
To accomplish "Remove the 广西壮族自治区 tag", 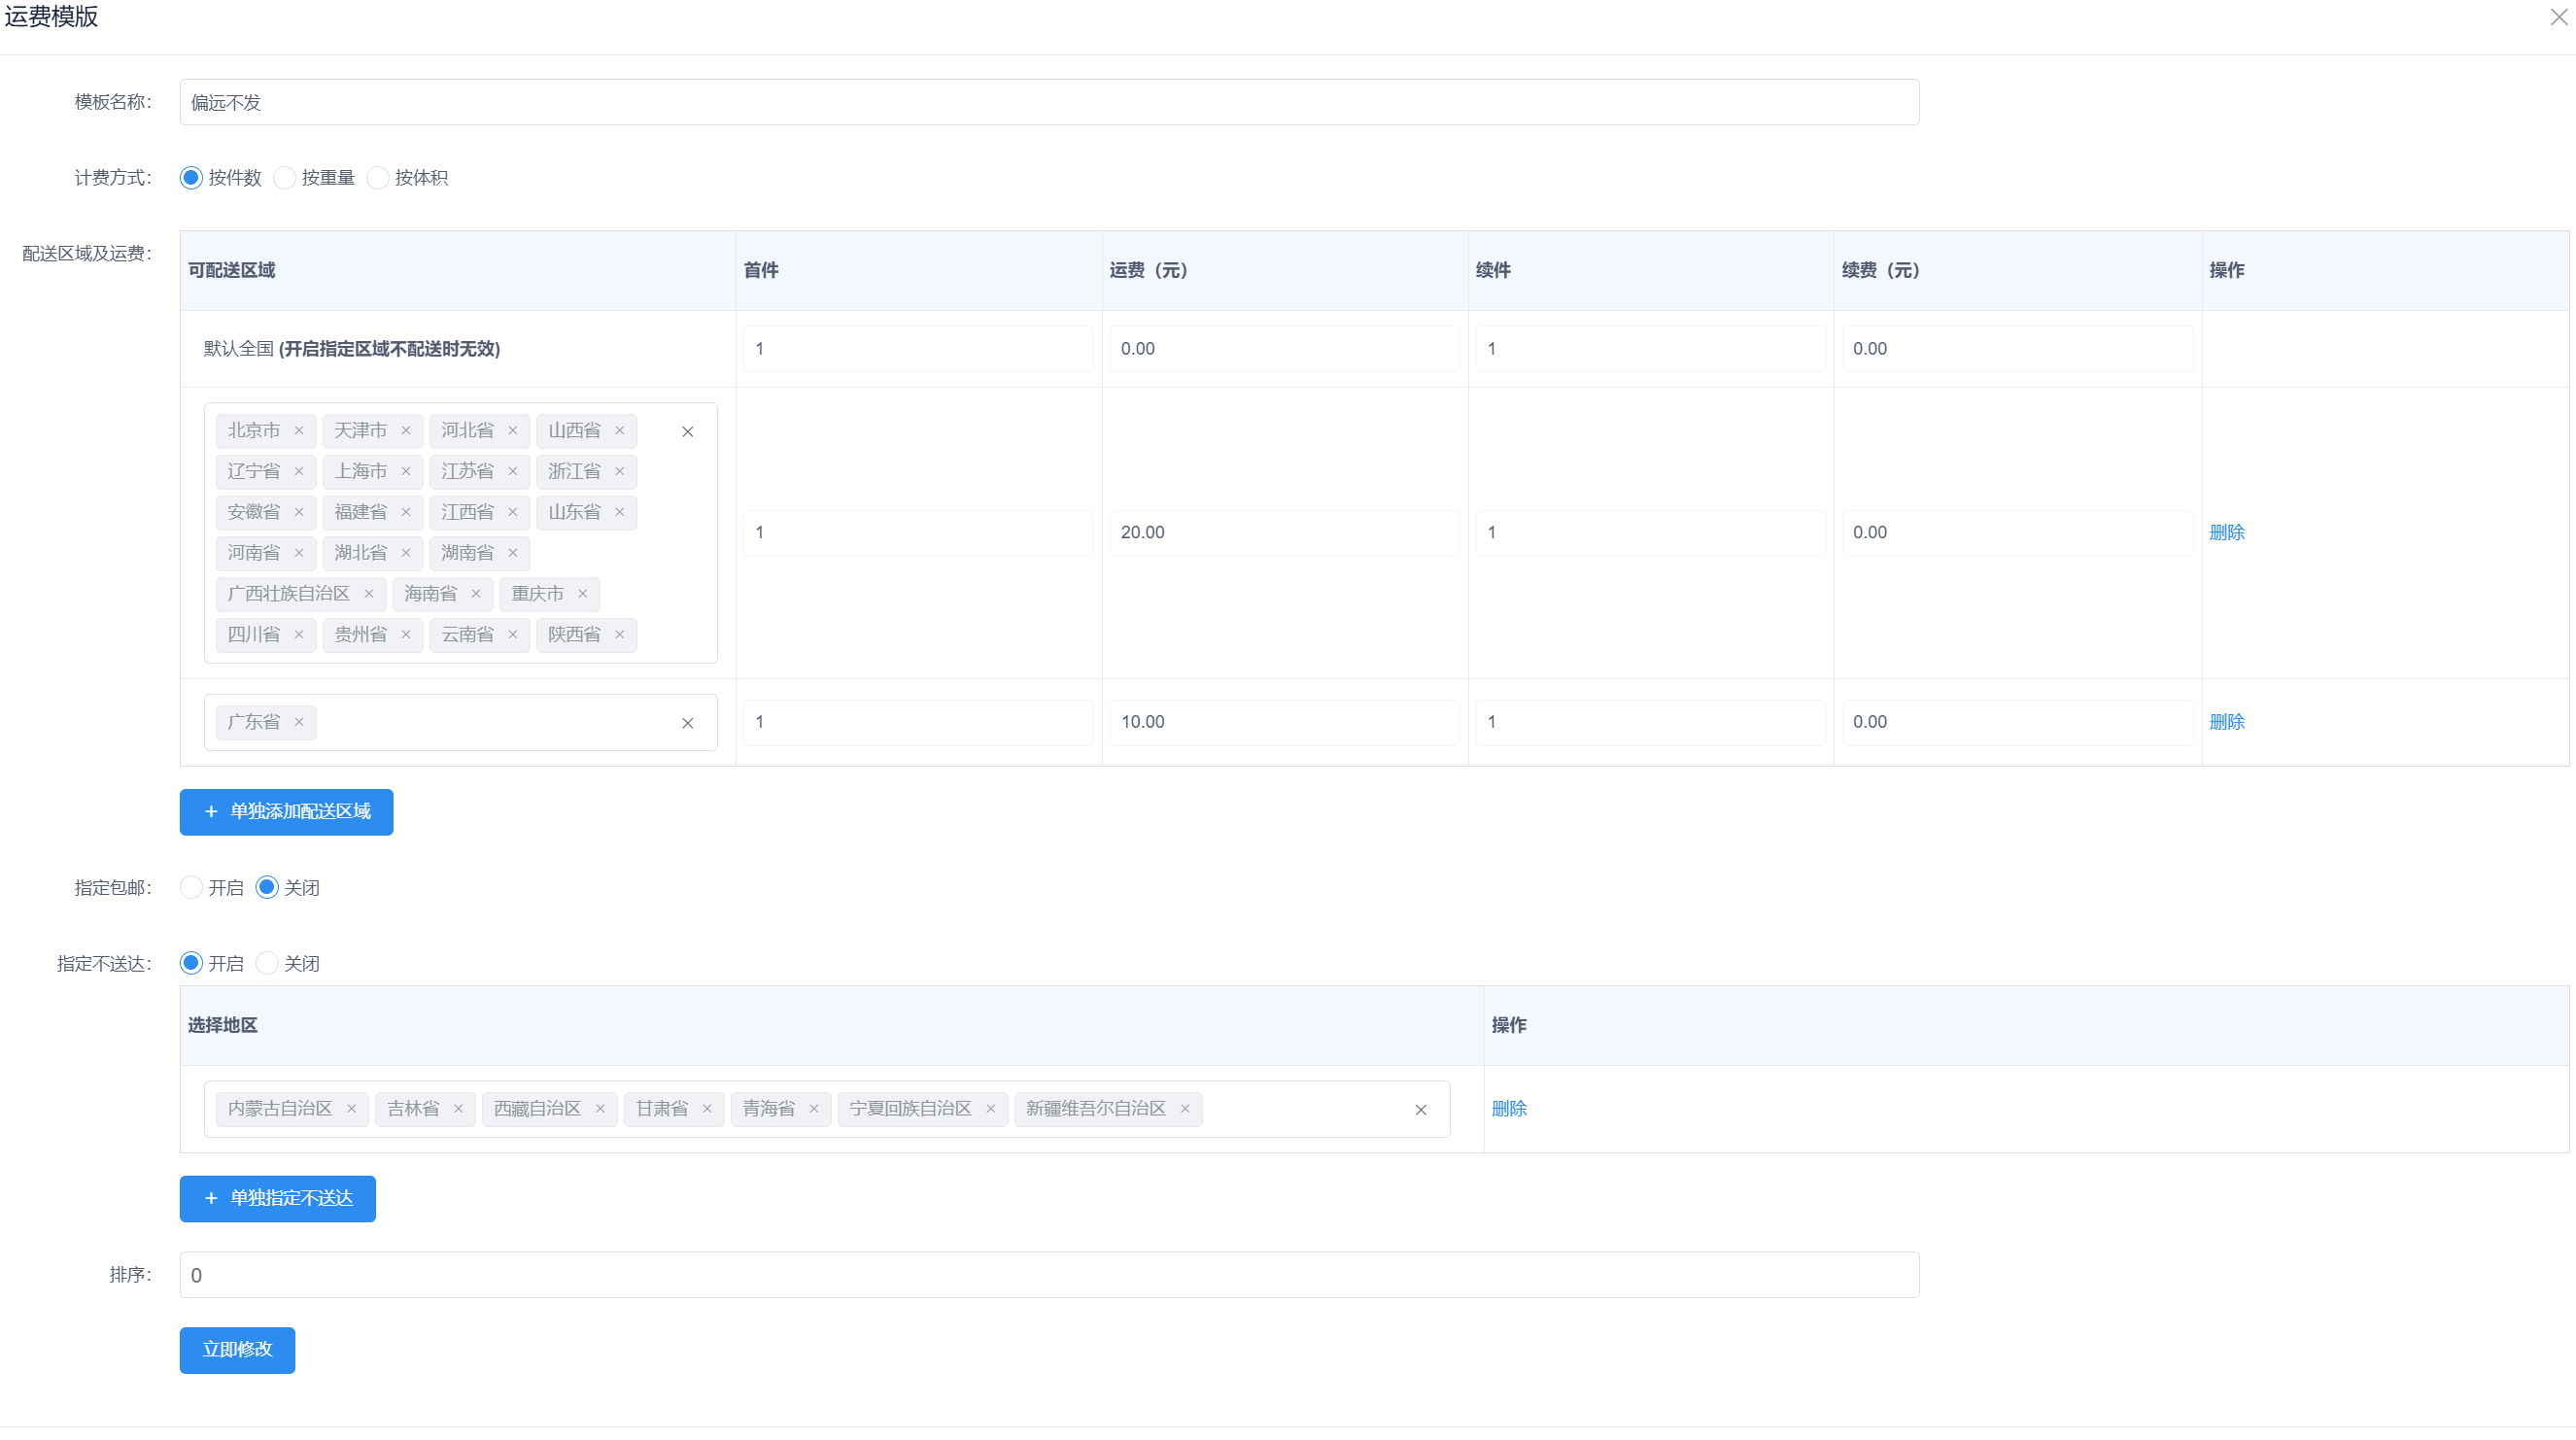I will (369, 594).
